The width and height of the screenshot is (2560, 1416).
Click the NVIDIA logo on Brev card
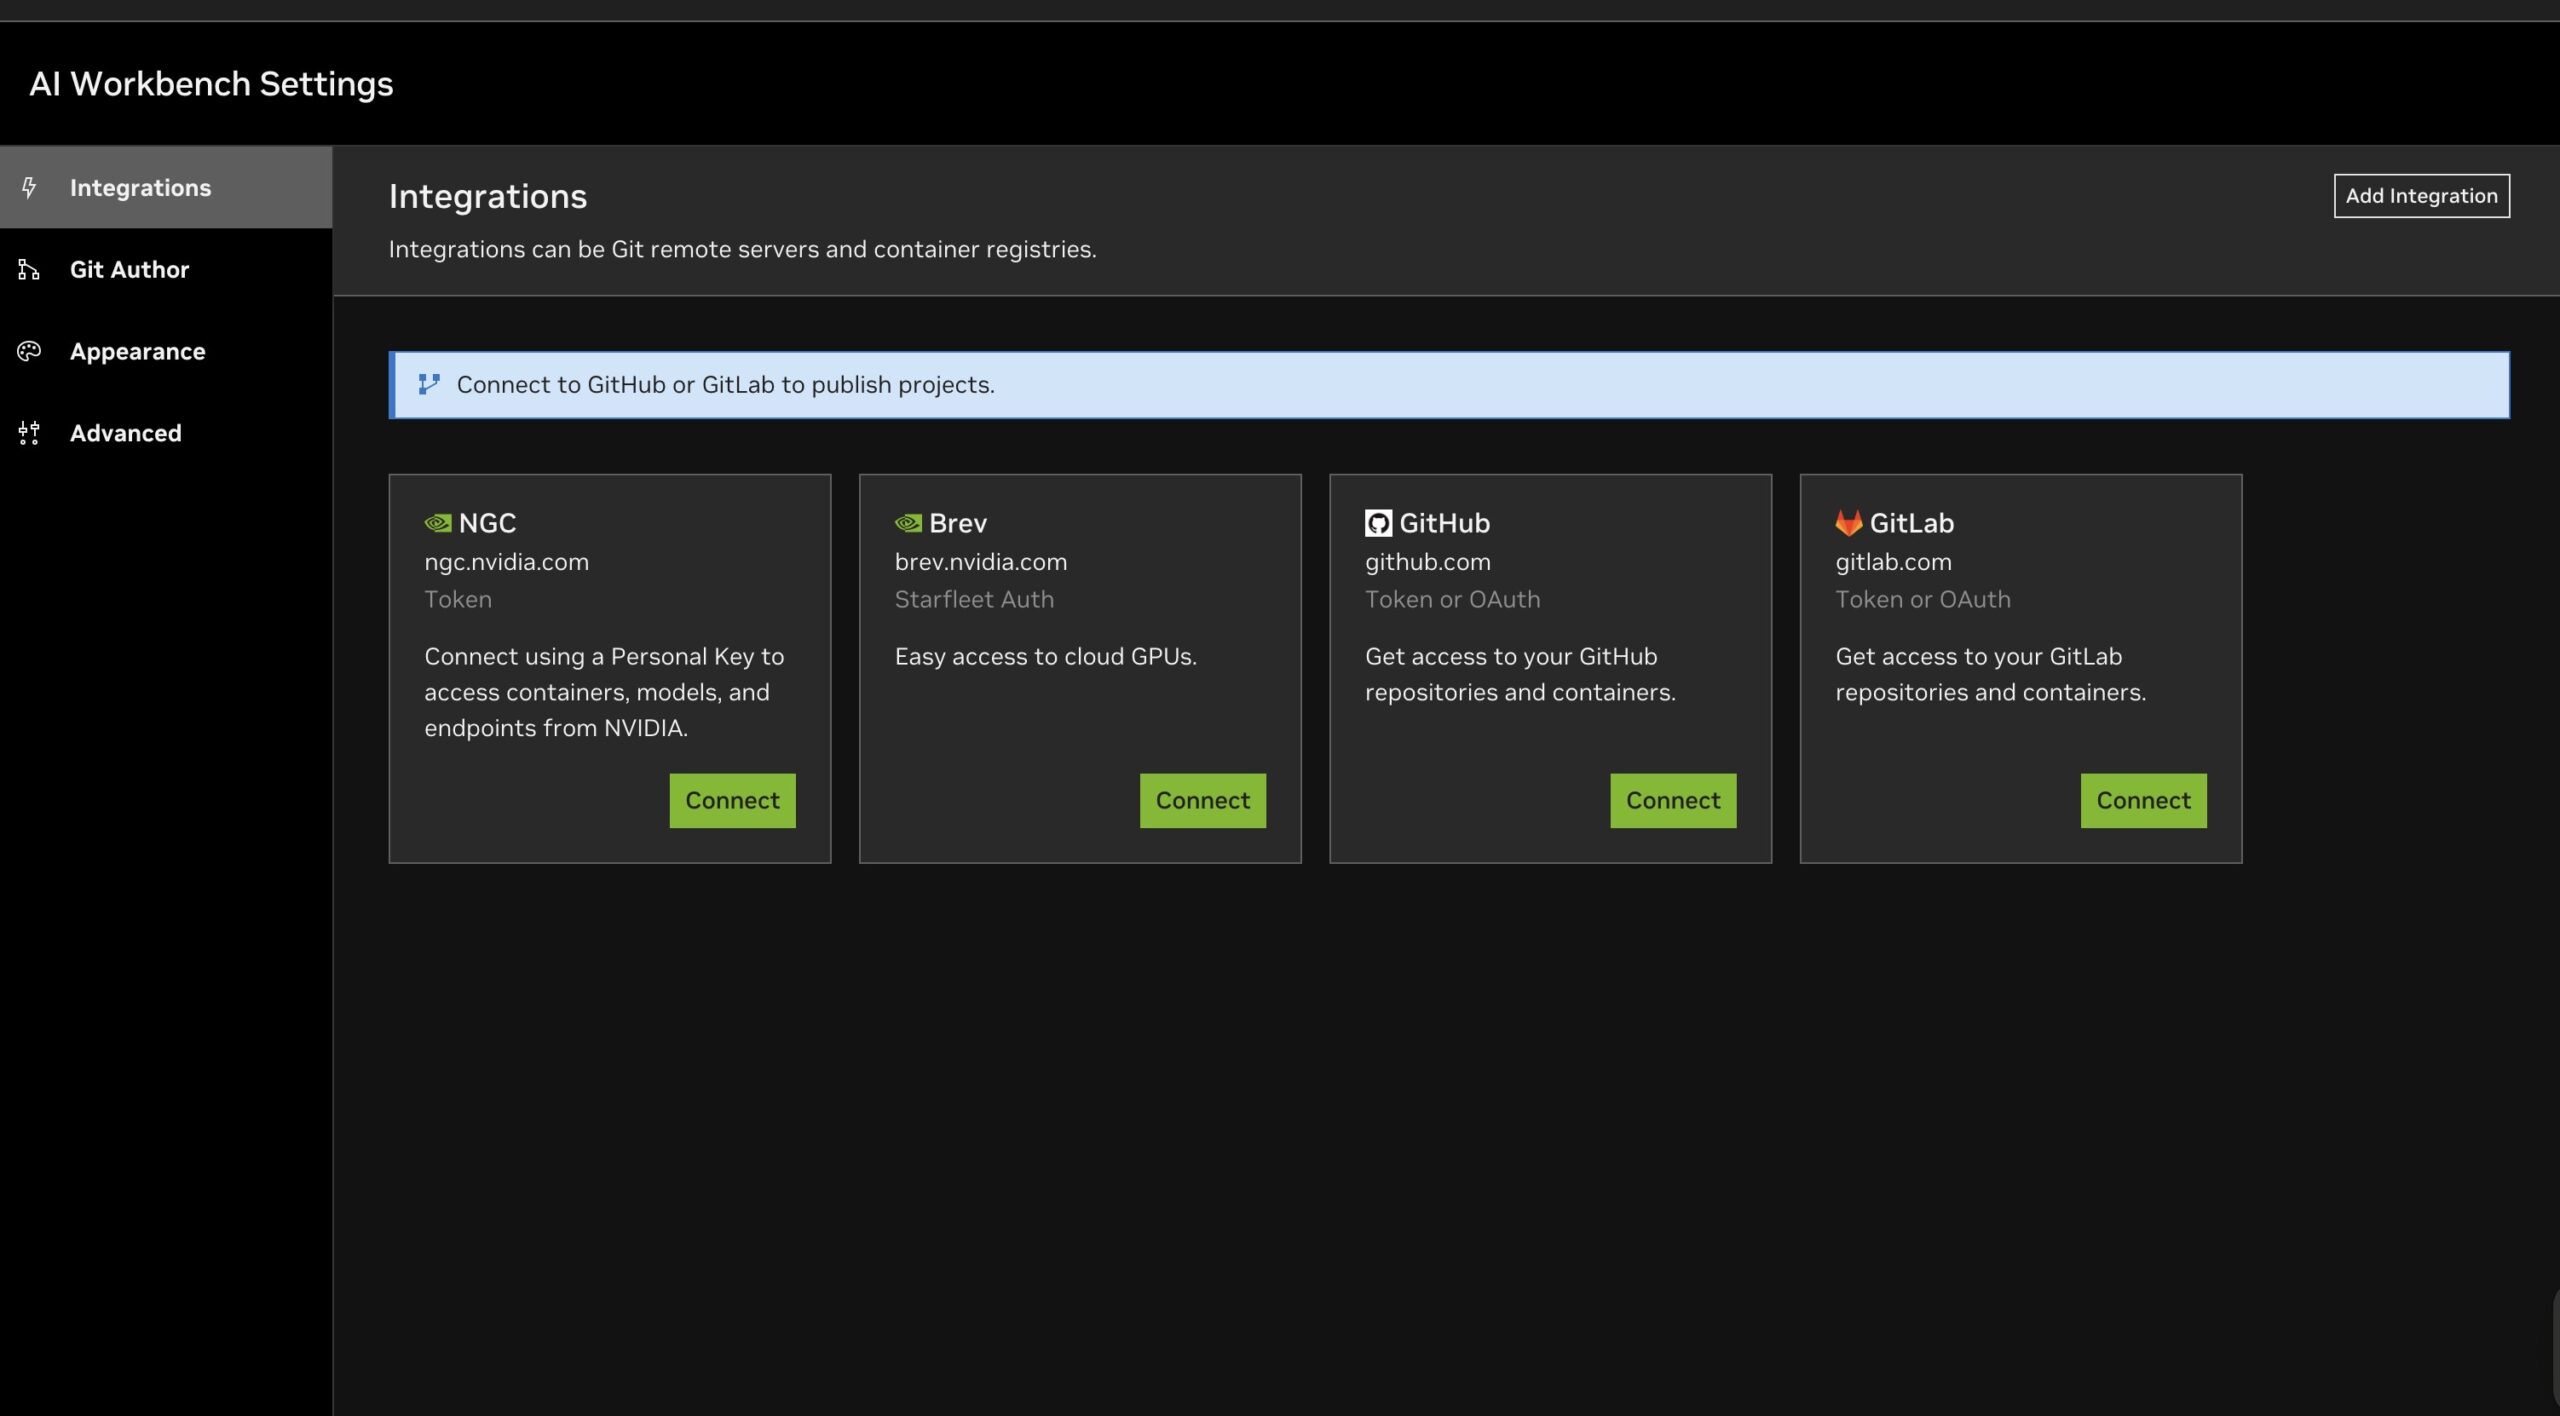[x=908, y=523]
